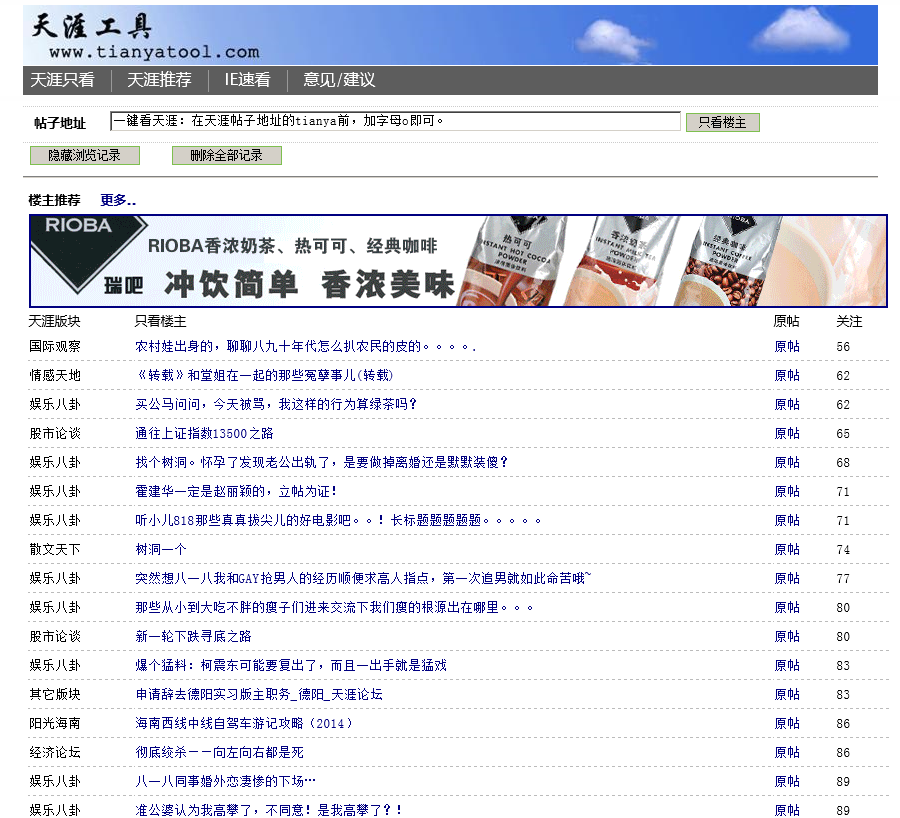The width and height of the screenshot is (900, 818).
Task: Click the 楼主推荐 heading
Action: [55, 200]
